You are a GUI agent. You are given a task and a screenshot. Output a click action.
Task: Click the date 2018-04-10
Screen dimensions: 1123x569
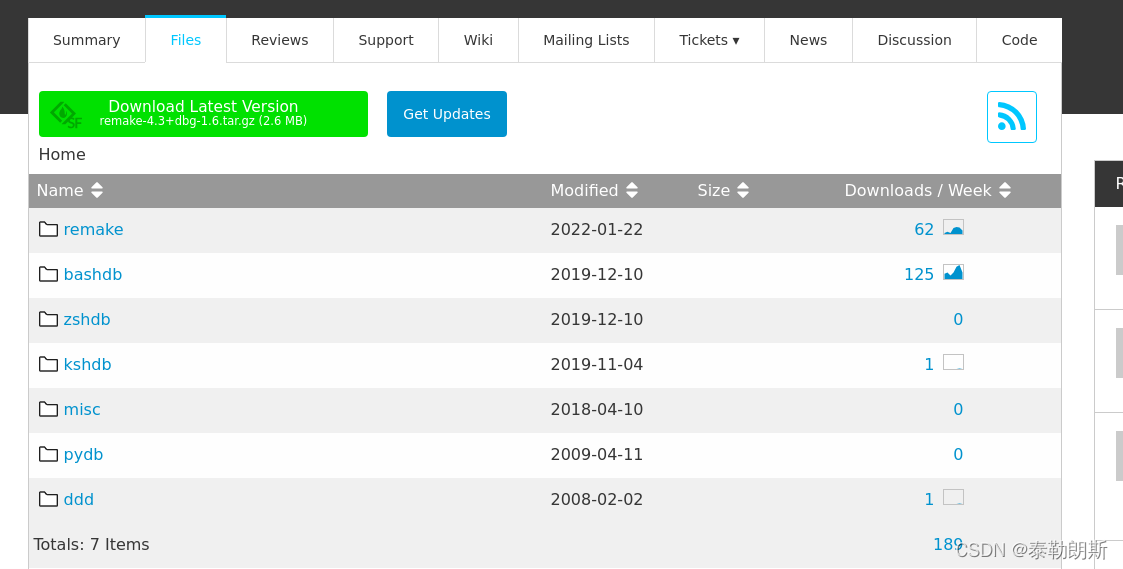597,409
